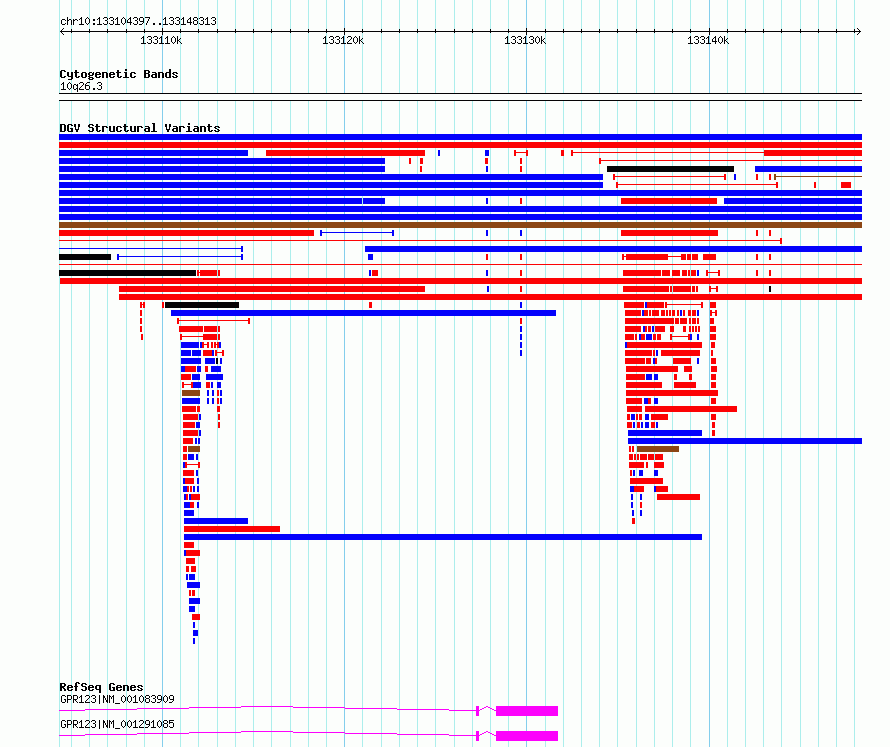890x747 pixels.
Task: Select the GPR123|NM_001291085 gene label
Action: click(x=117, y=724)
